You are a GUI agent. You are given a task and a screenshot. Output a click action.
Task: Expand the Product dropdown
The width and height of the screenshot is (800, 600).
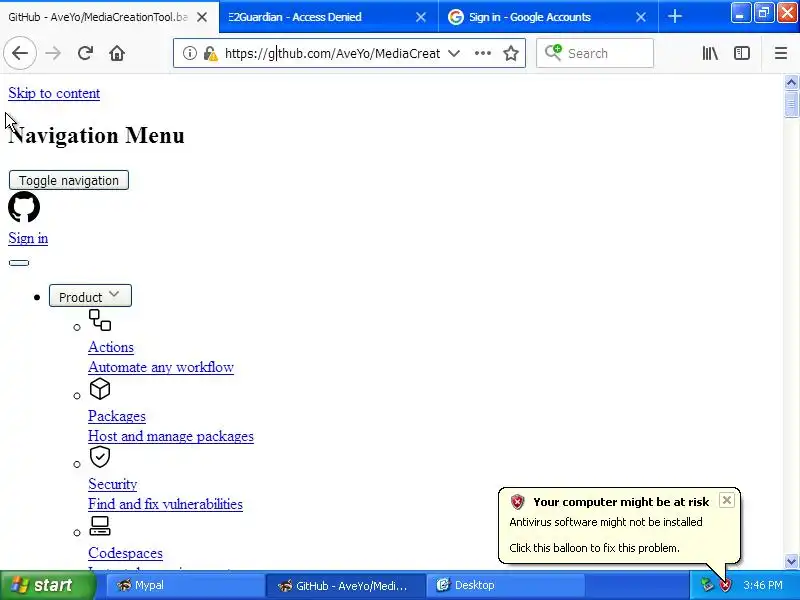coord(90,296)
